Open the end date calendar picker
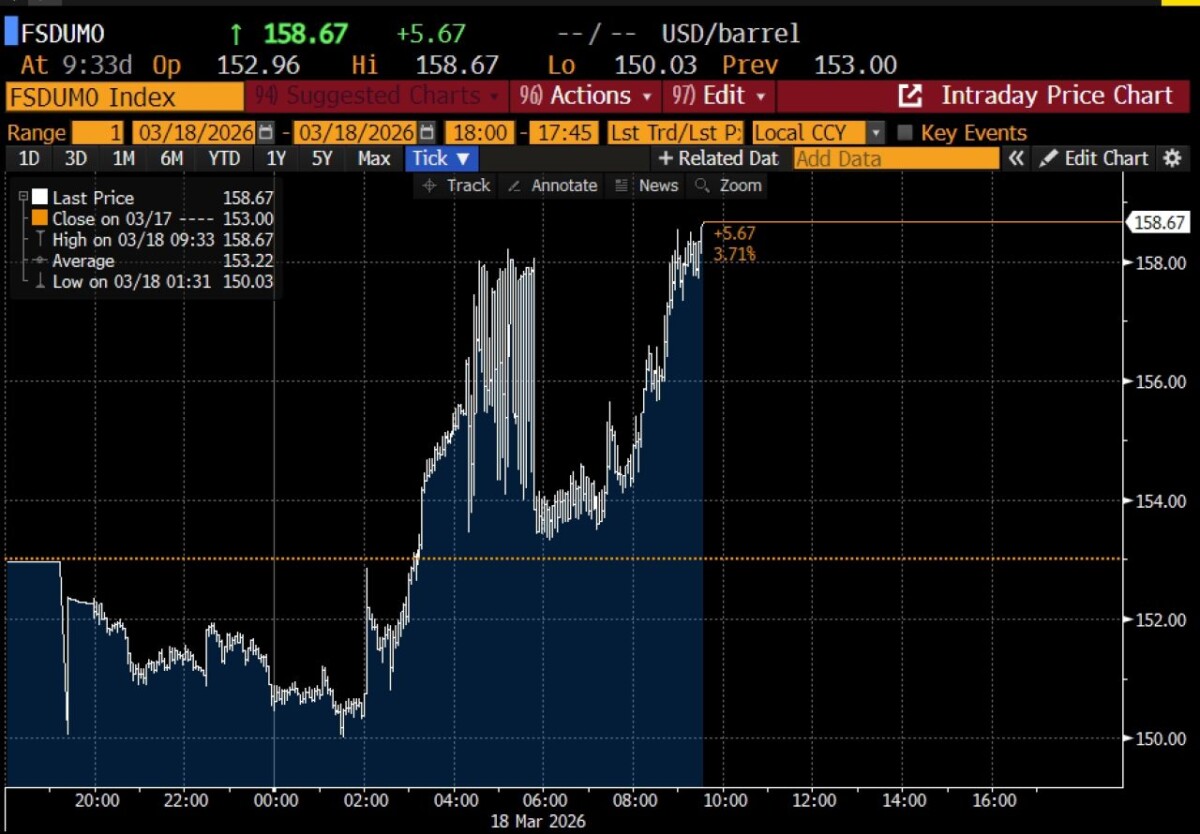This screenshot has height=834, width=1200. point(427,133)
